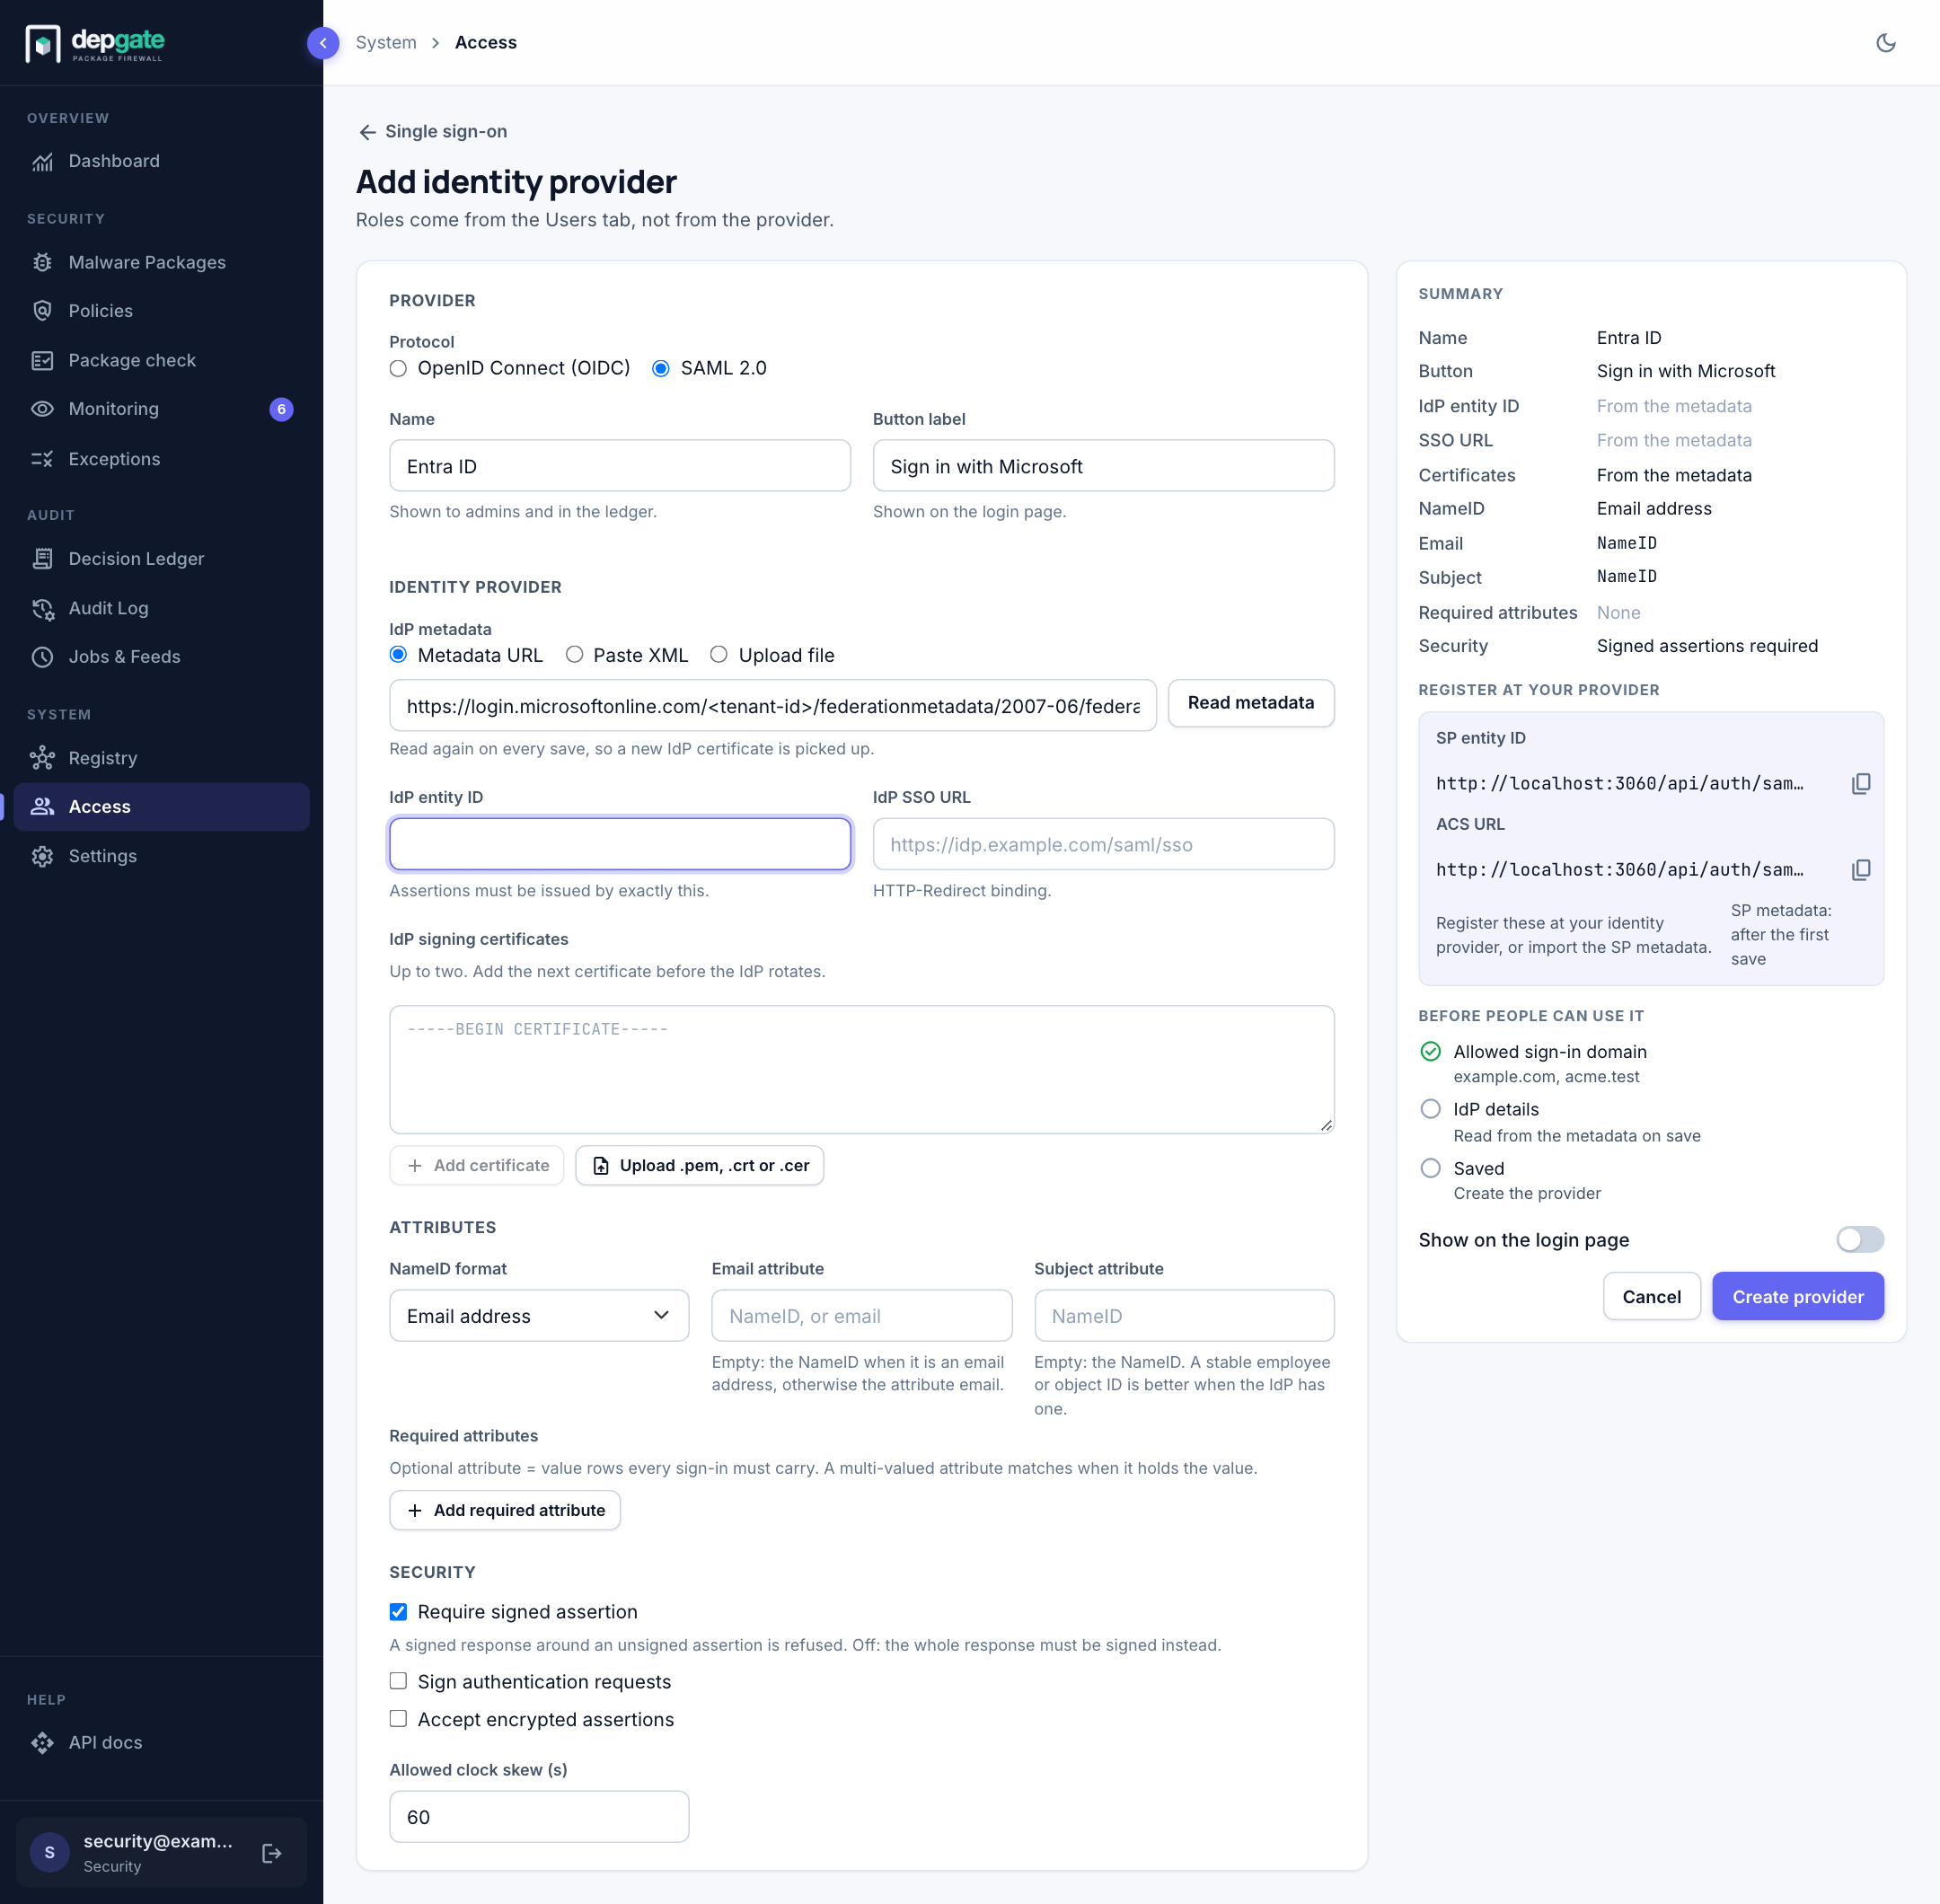Viewport: 1940px width, 1904px height.
Task: Click the Registry icon in sidebar
Action: (x=42, y=758)
